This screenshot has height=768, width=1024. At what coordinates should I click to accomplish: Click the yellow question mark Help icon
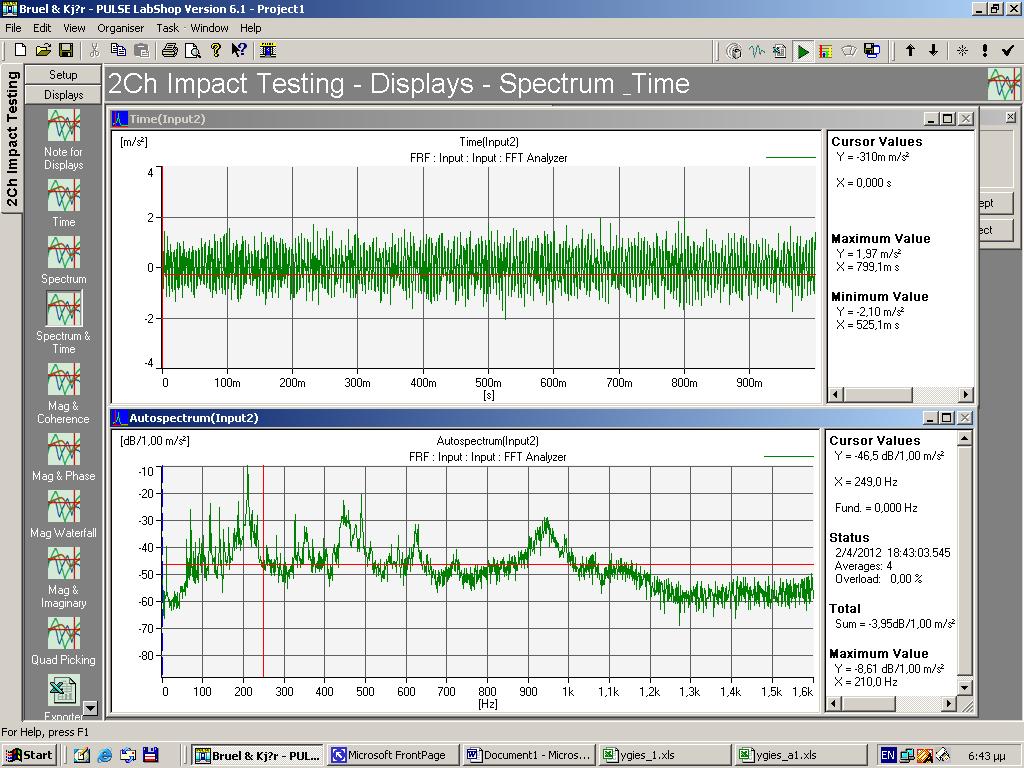[216, 50]
